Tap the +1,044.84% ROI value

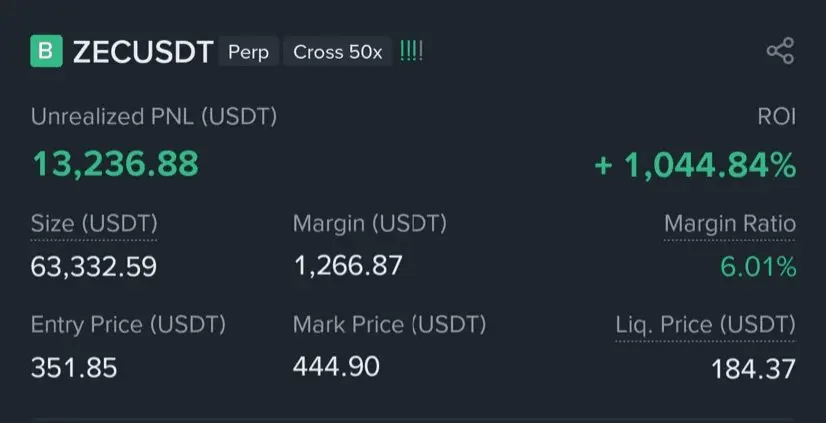pos(695,165)
